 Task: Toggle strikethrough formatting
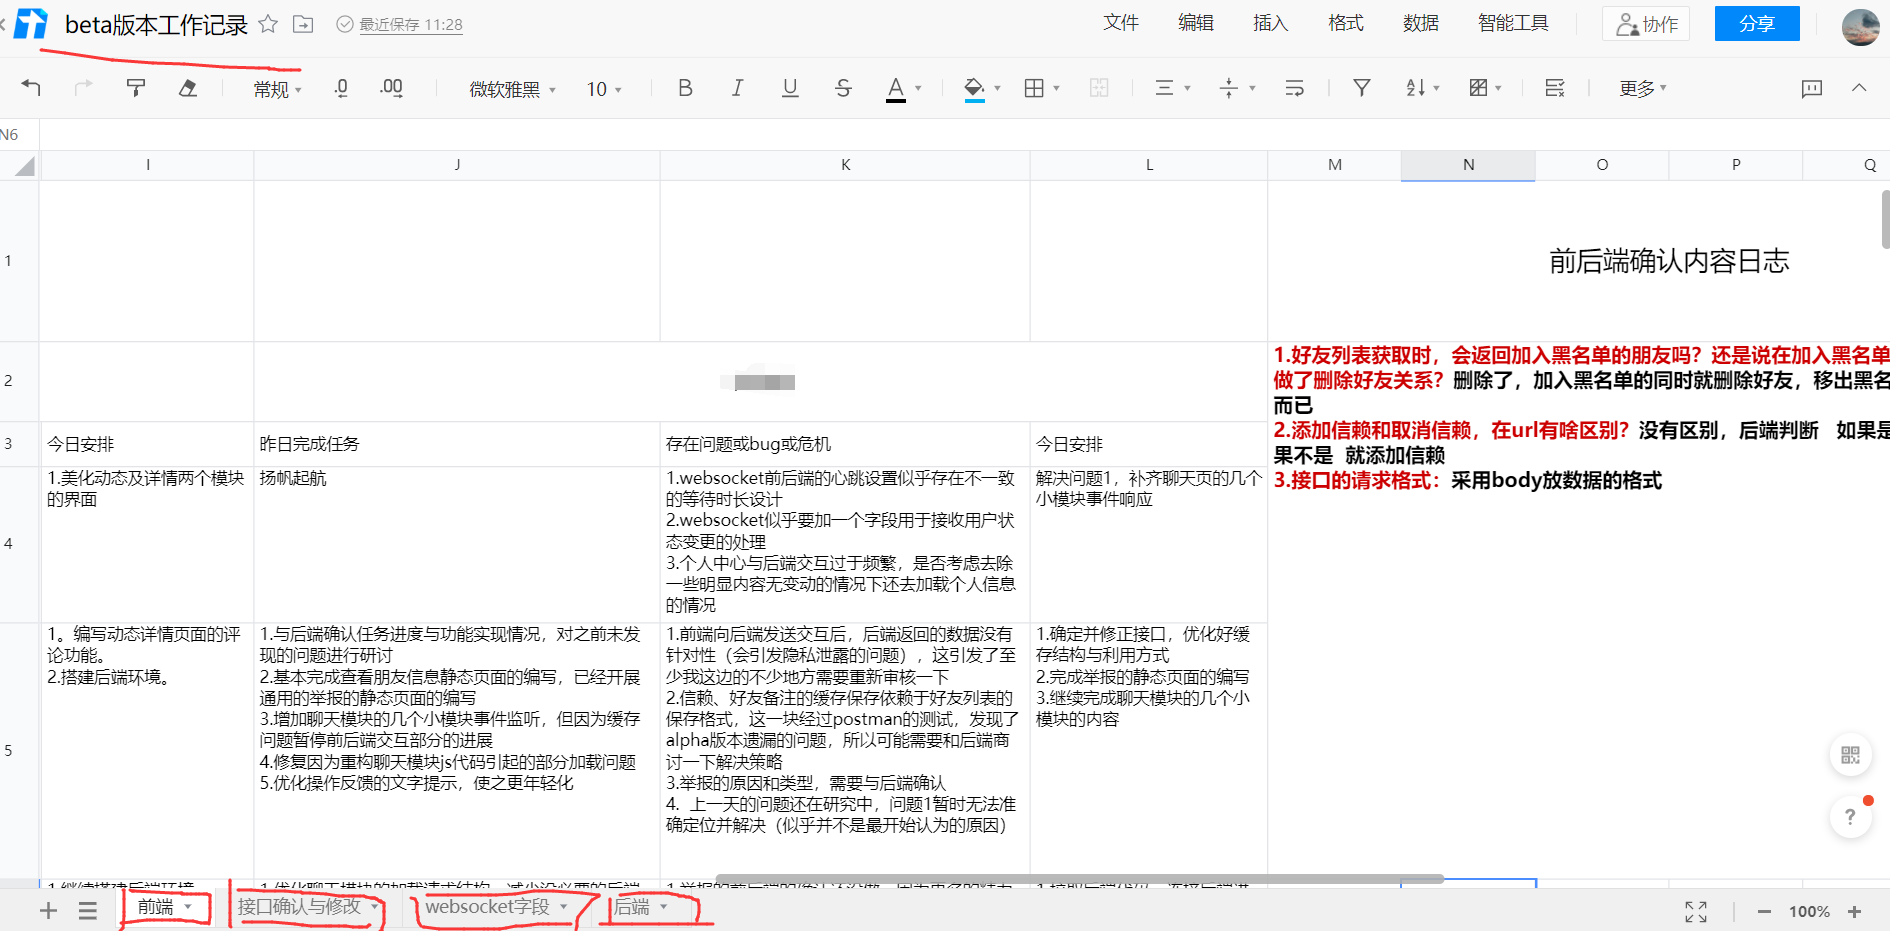click(843, 88)
